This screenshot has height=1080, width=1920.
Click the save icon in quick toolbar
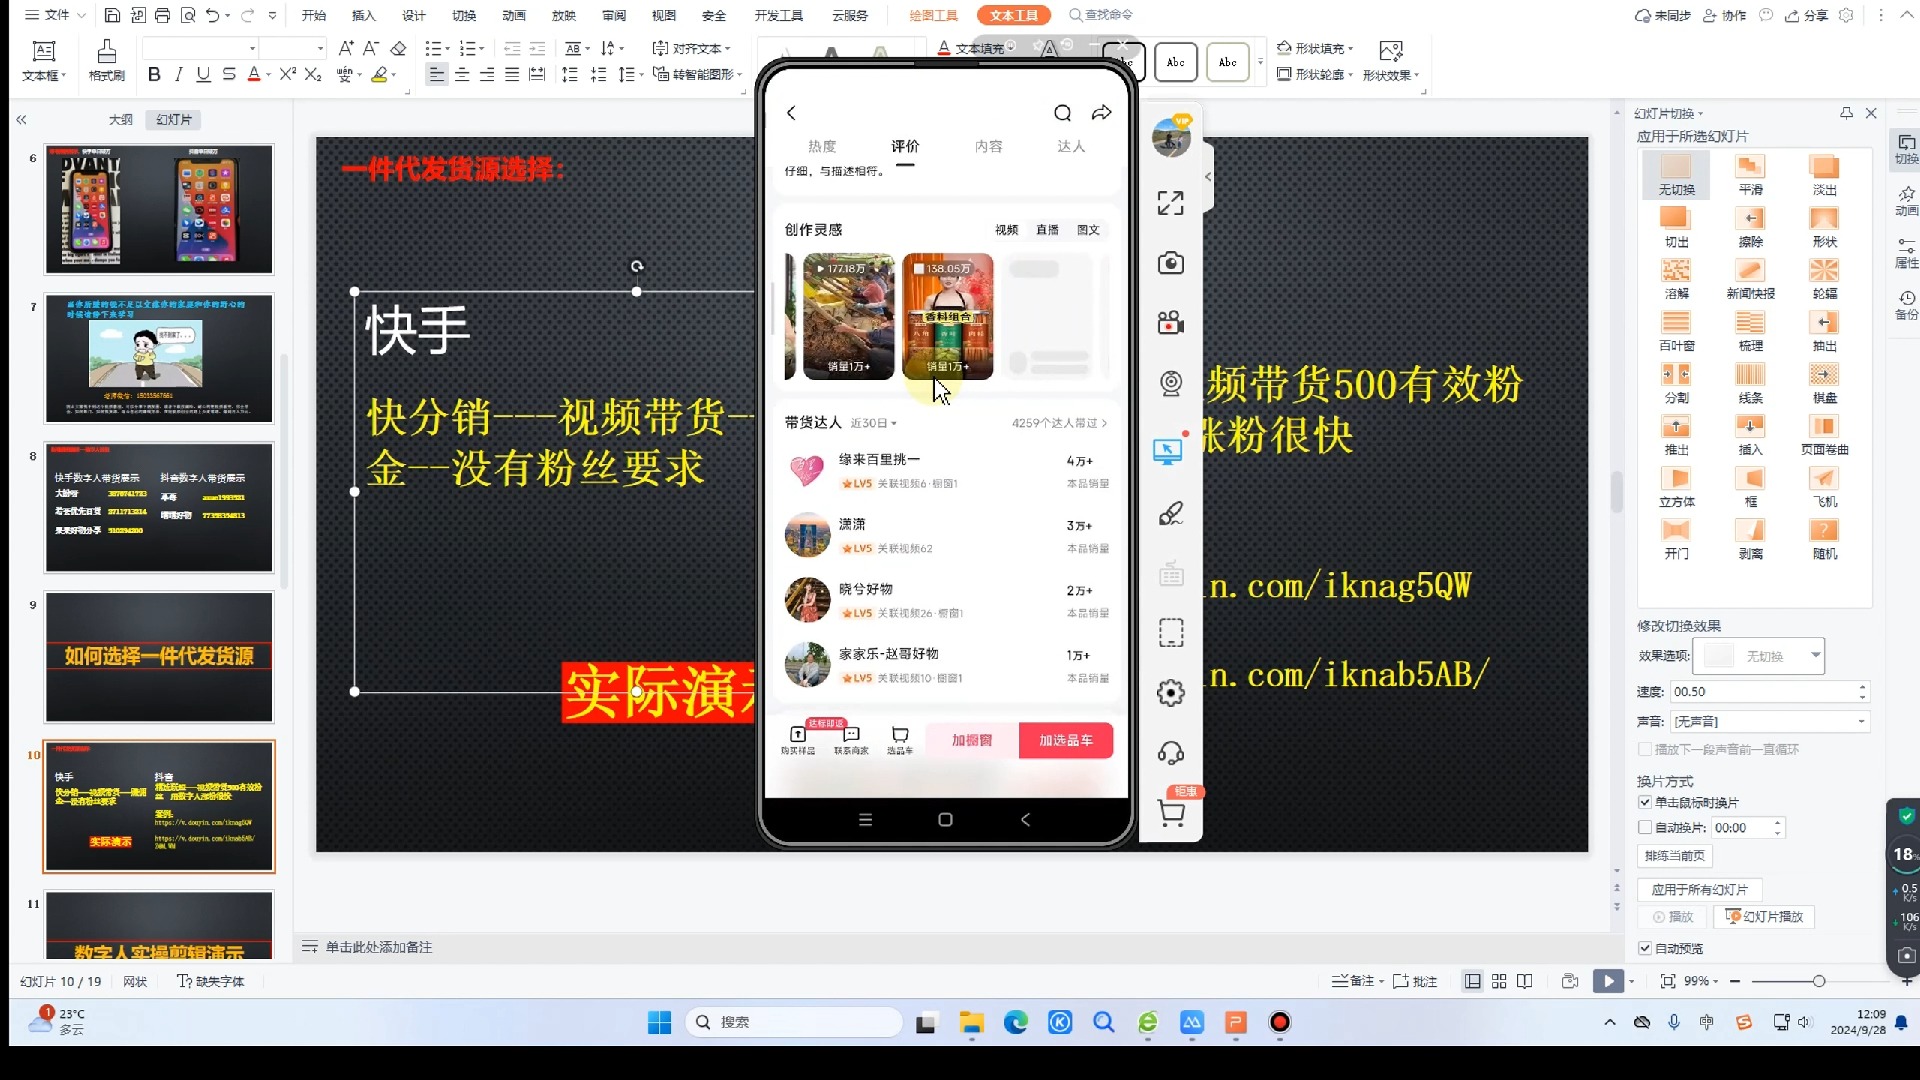point(112,15)
